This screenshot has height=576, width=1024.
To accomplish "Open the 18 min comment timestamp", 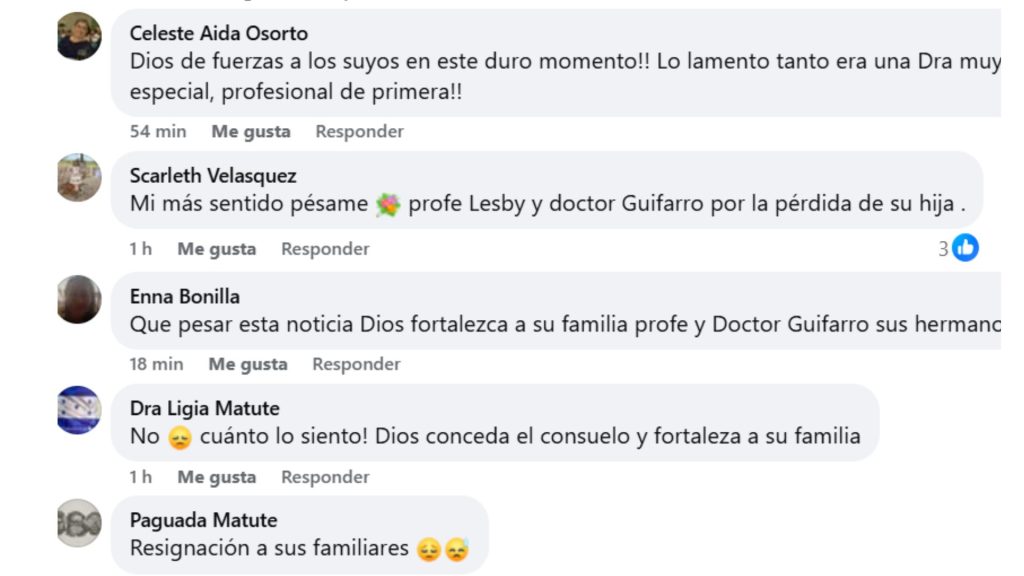I will point(155,364).
